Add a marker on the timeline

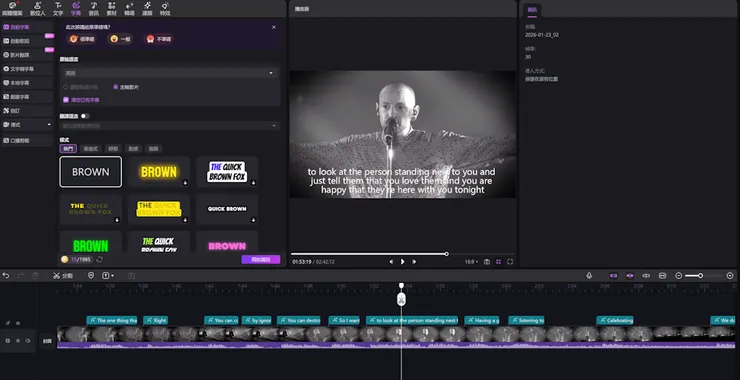[x=91, y=275]
